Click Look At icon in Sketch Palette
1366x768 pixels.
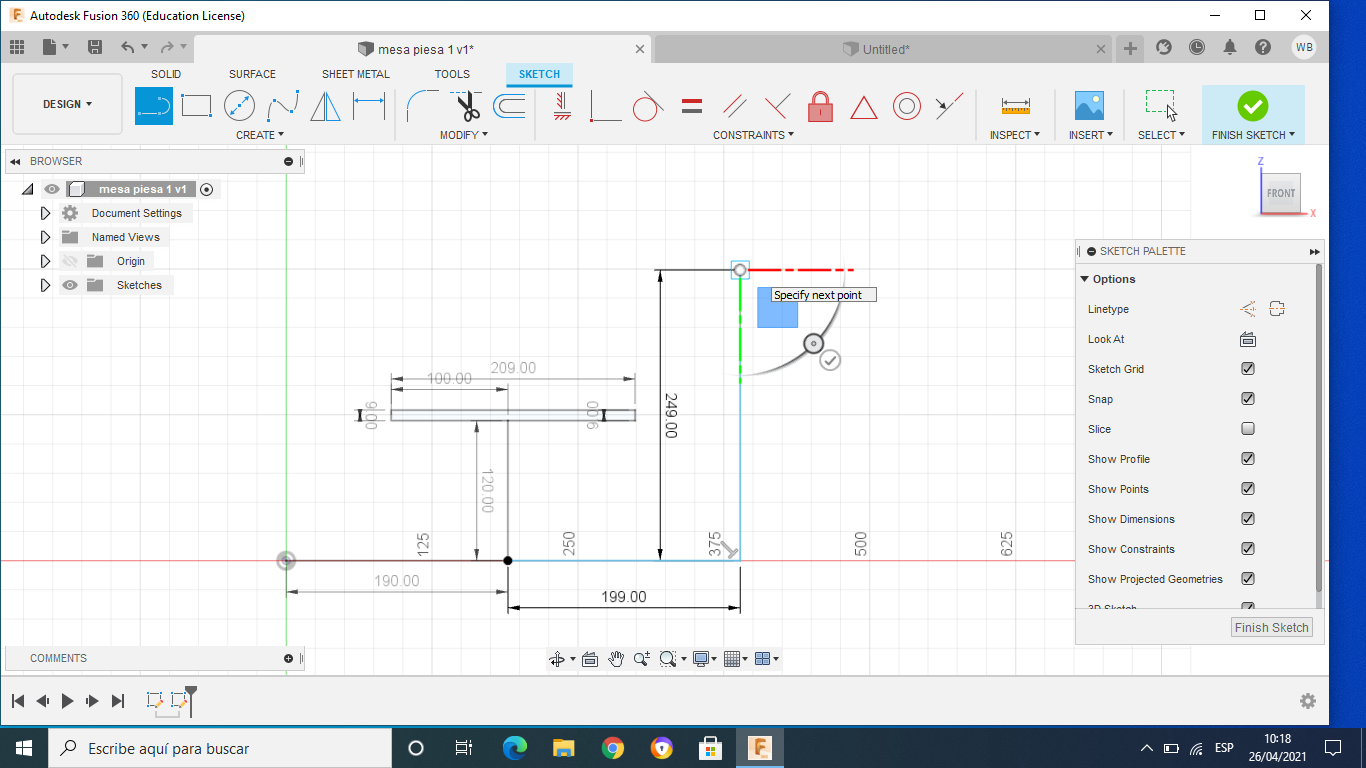(1247, 339)
